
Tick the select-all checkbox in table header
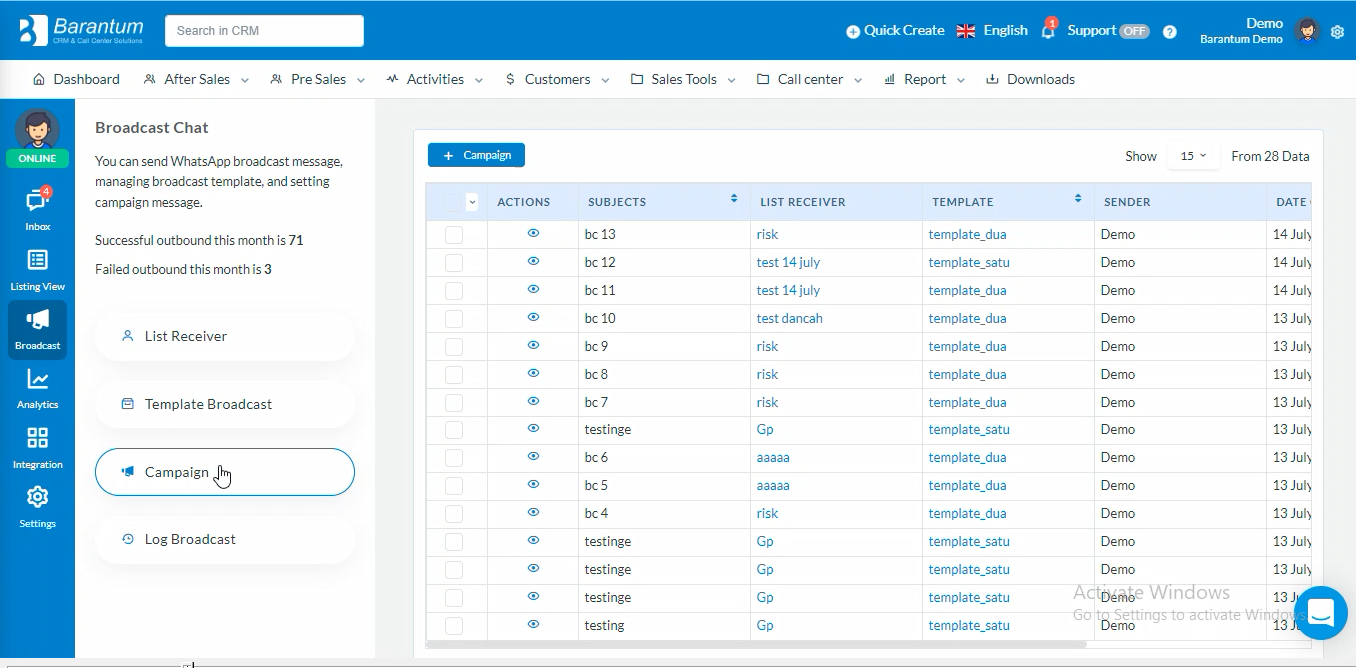[x=454, y=202]
